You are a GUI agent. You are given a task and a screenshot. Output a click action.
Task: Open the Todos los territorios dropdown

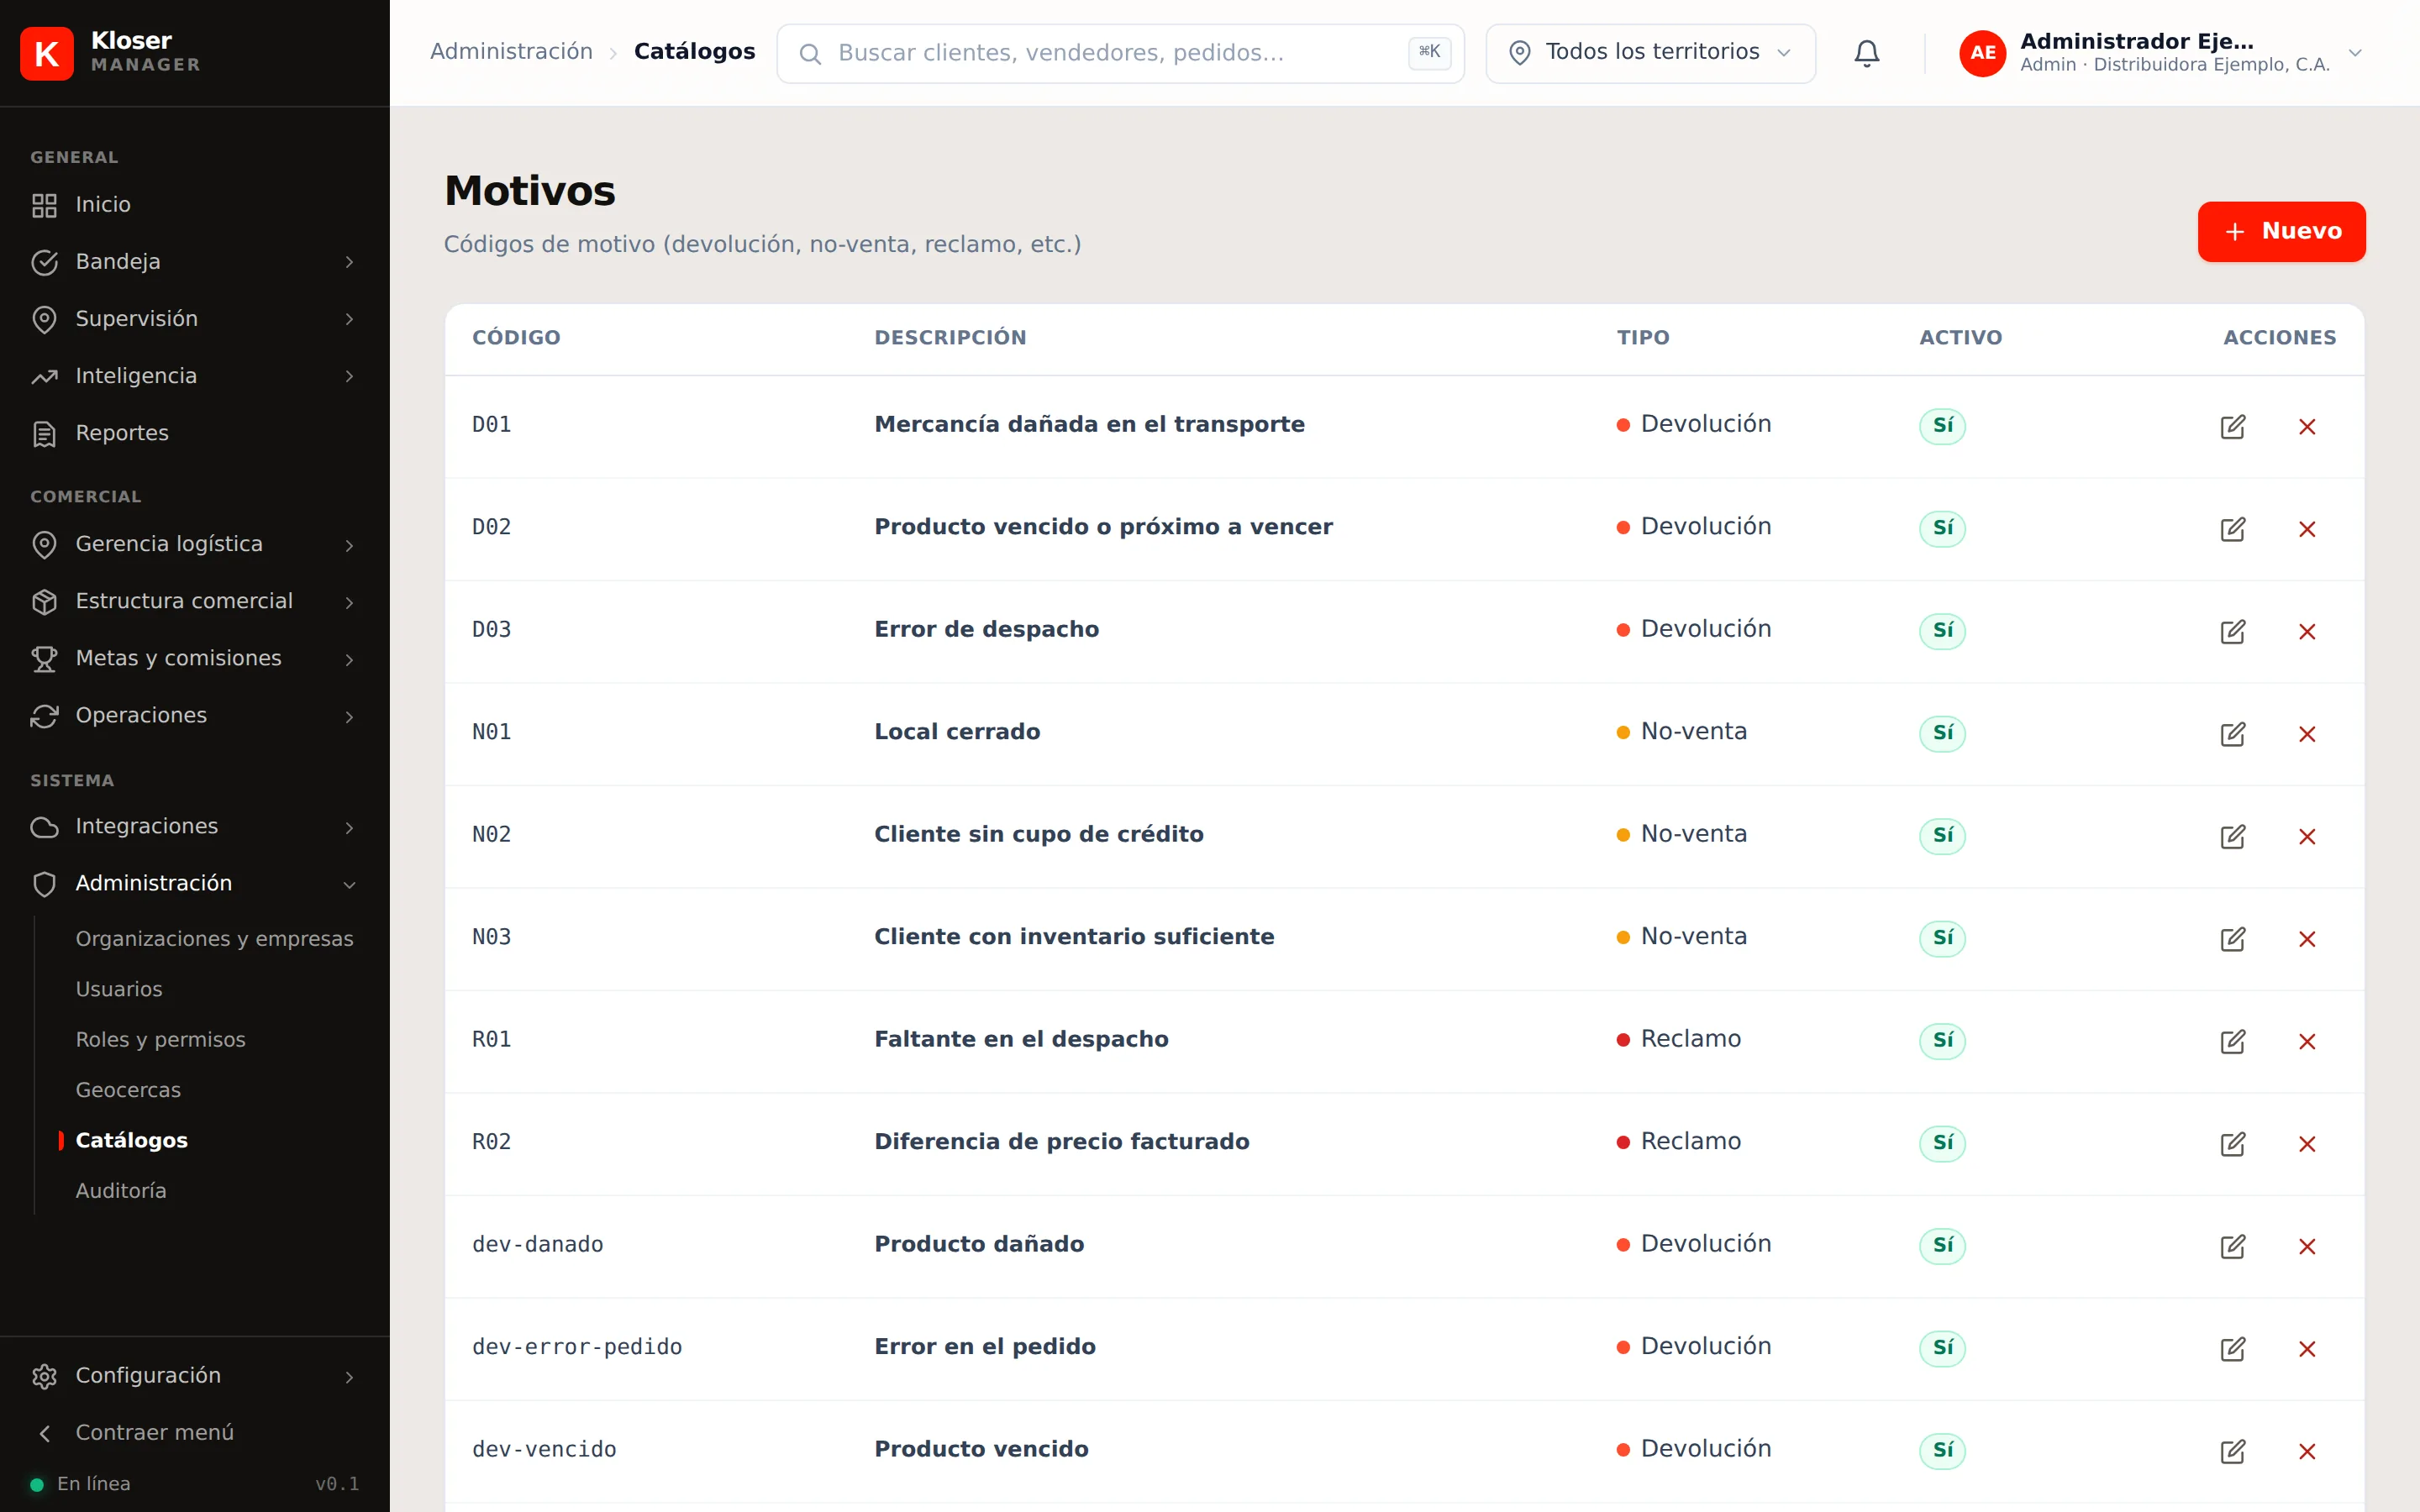[1650, 53]
